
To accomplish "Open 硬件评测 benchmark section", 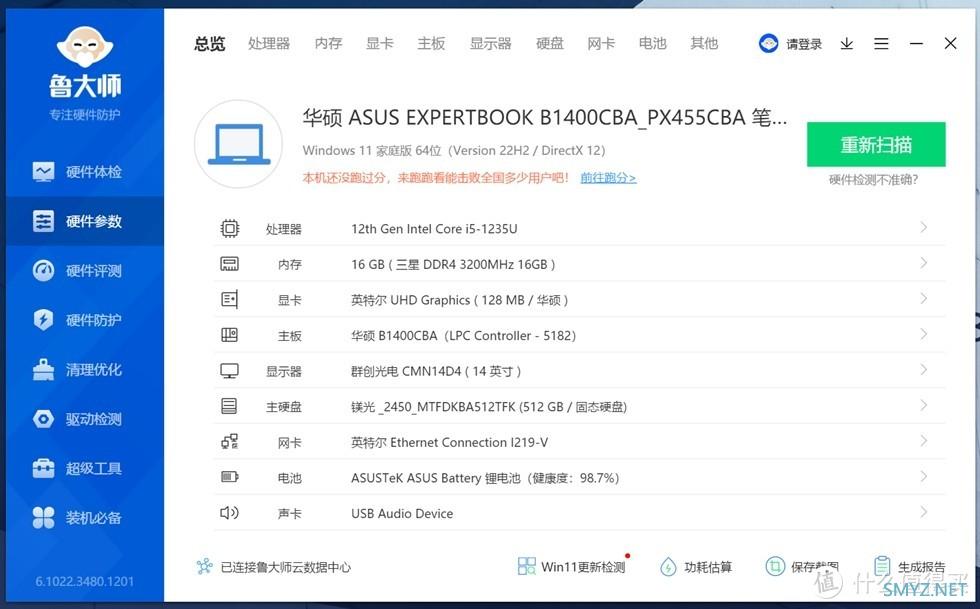I will (84, 270).
